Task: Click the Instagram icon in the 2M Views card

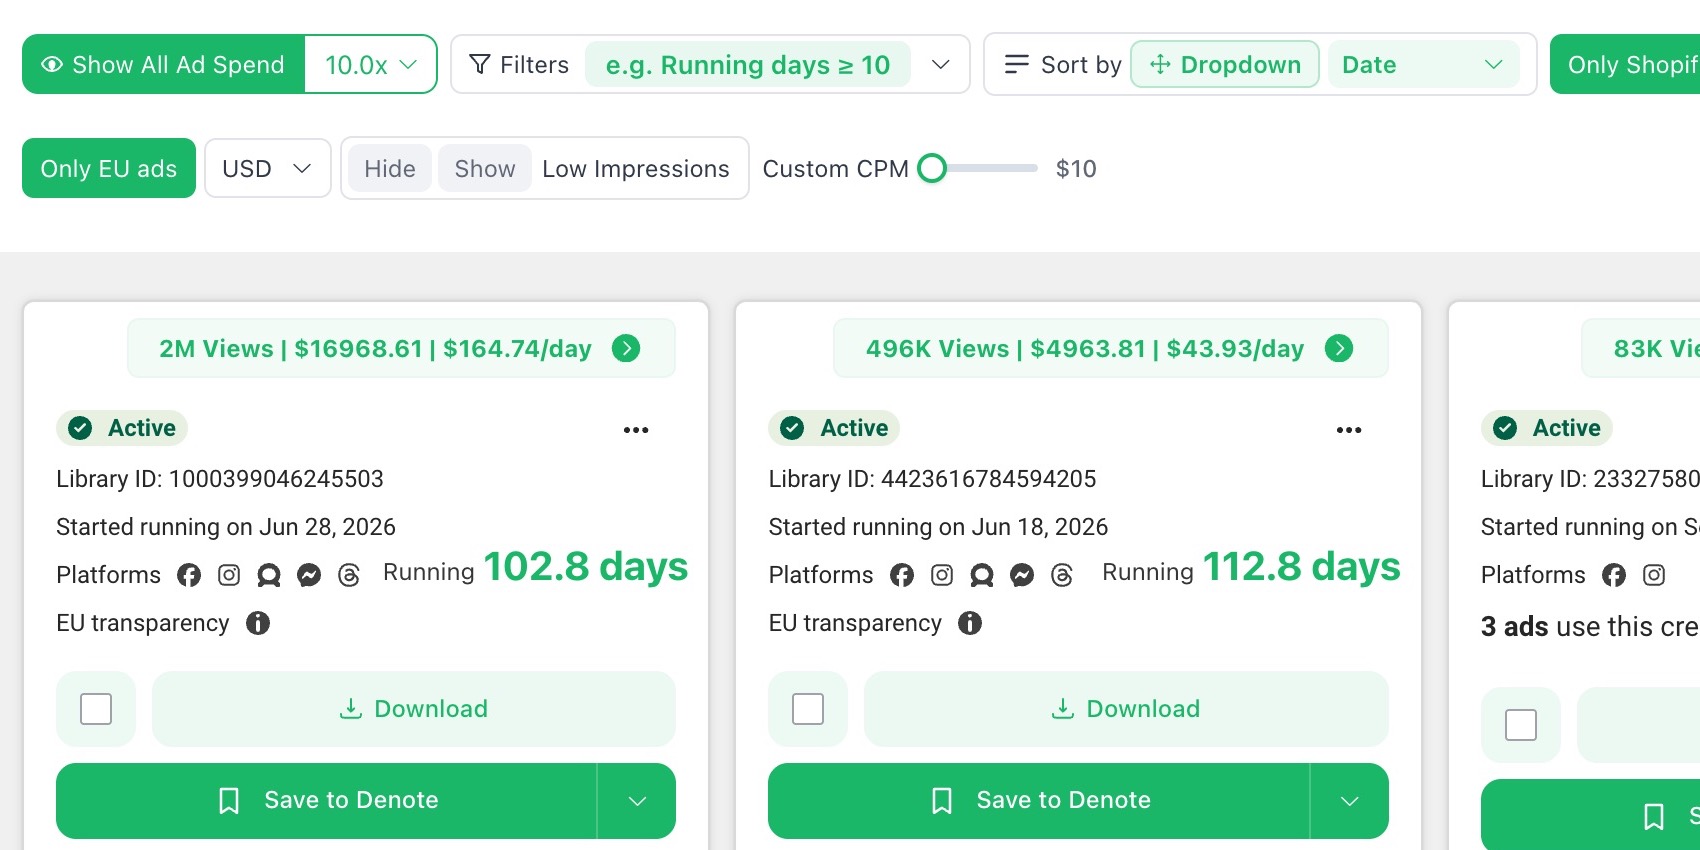Action: pos(229,575)
